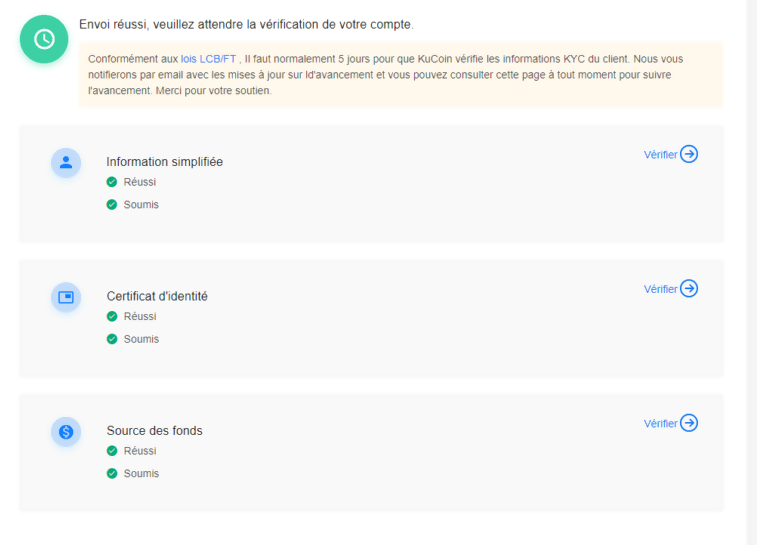The image size is (757, 545).
Task: Click Réussi text under Source des fonds
Action: pyautogui.click(x=140, y=451)
